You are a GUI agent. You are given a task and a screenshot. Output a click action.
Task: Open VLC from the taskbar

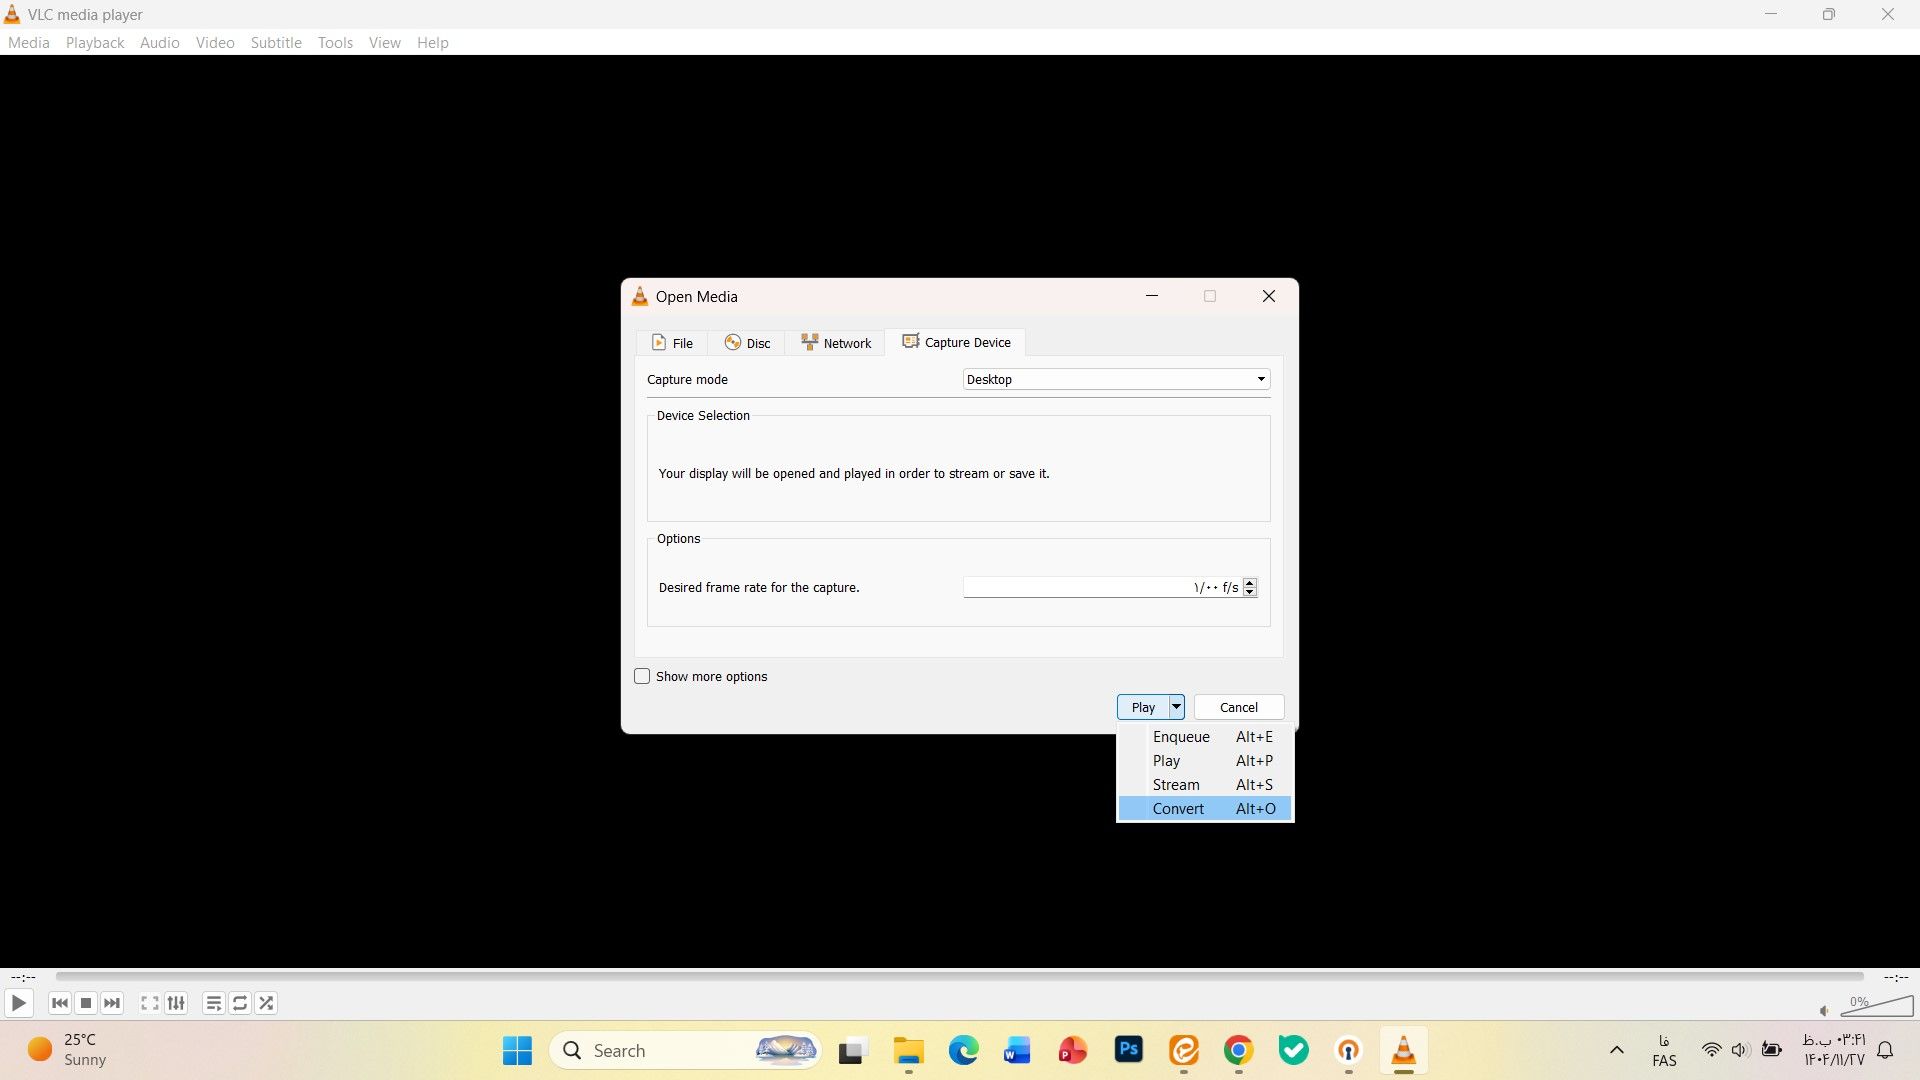[x=1404, y=1051]
